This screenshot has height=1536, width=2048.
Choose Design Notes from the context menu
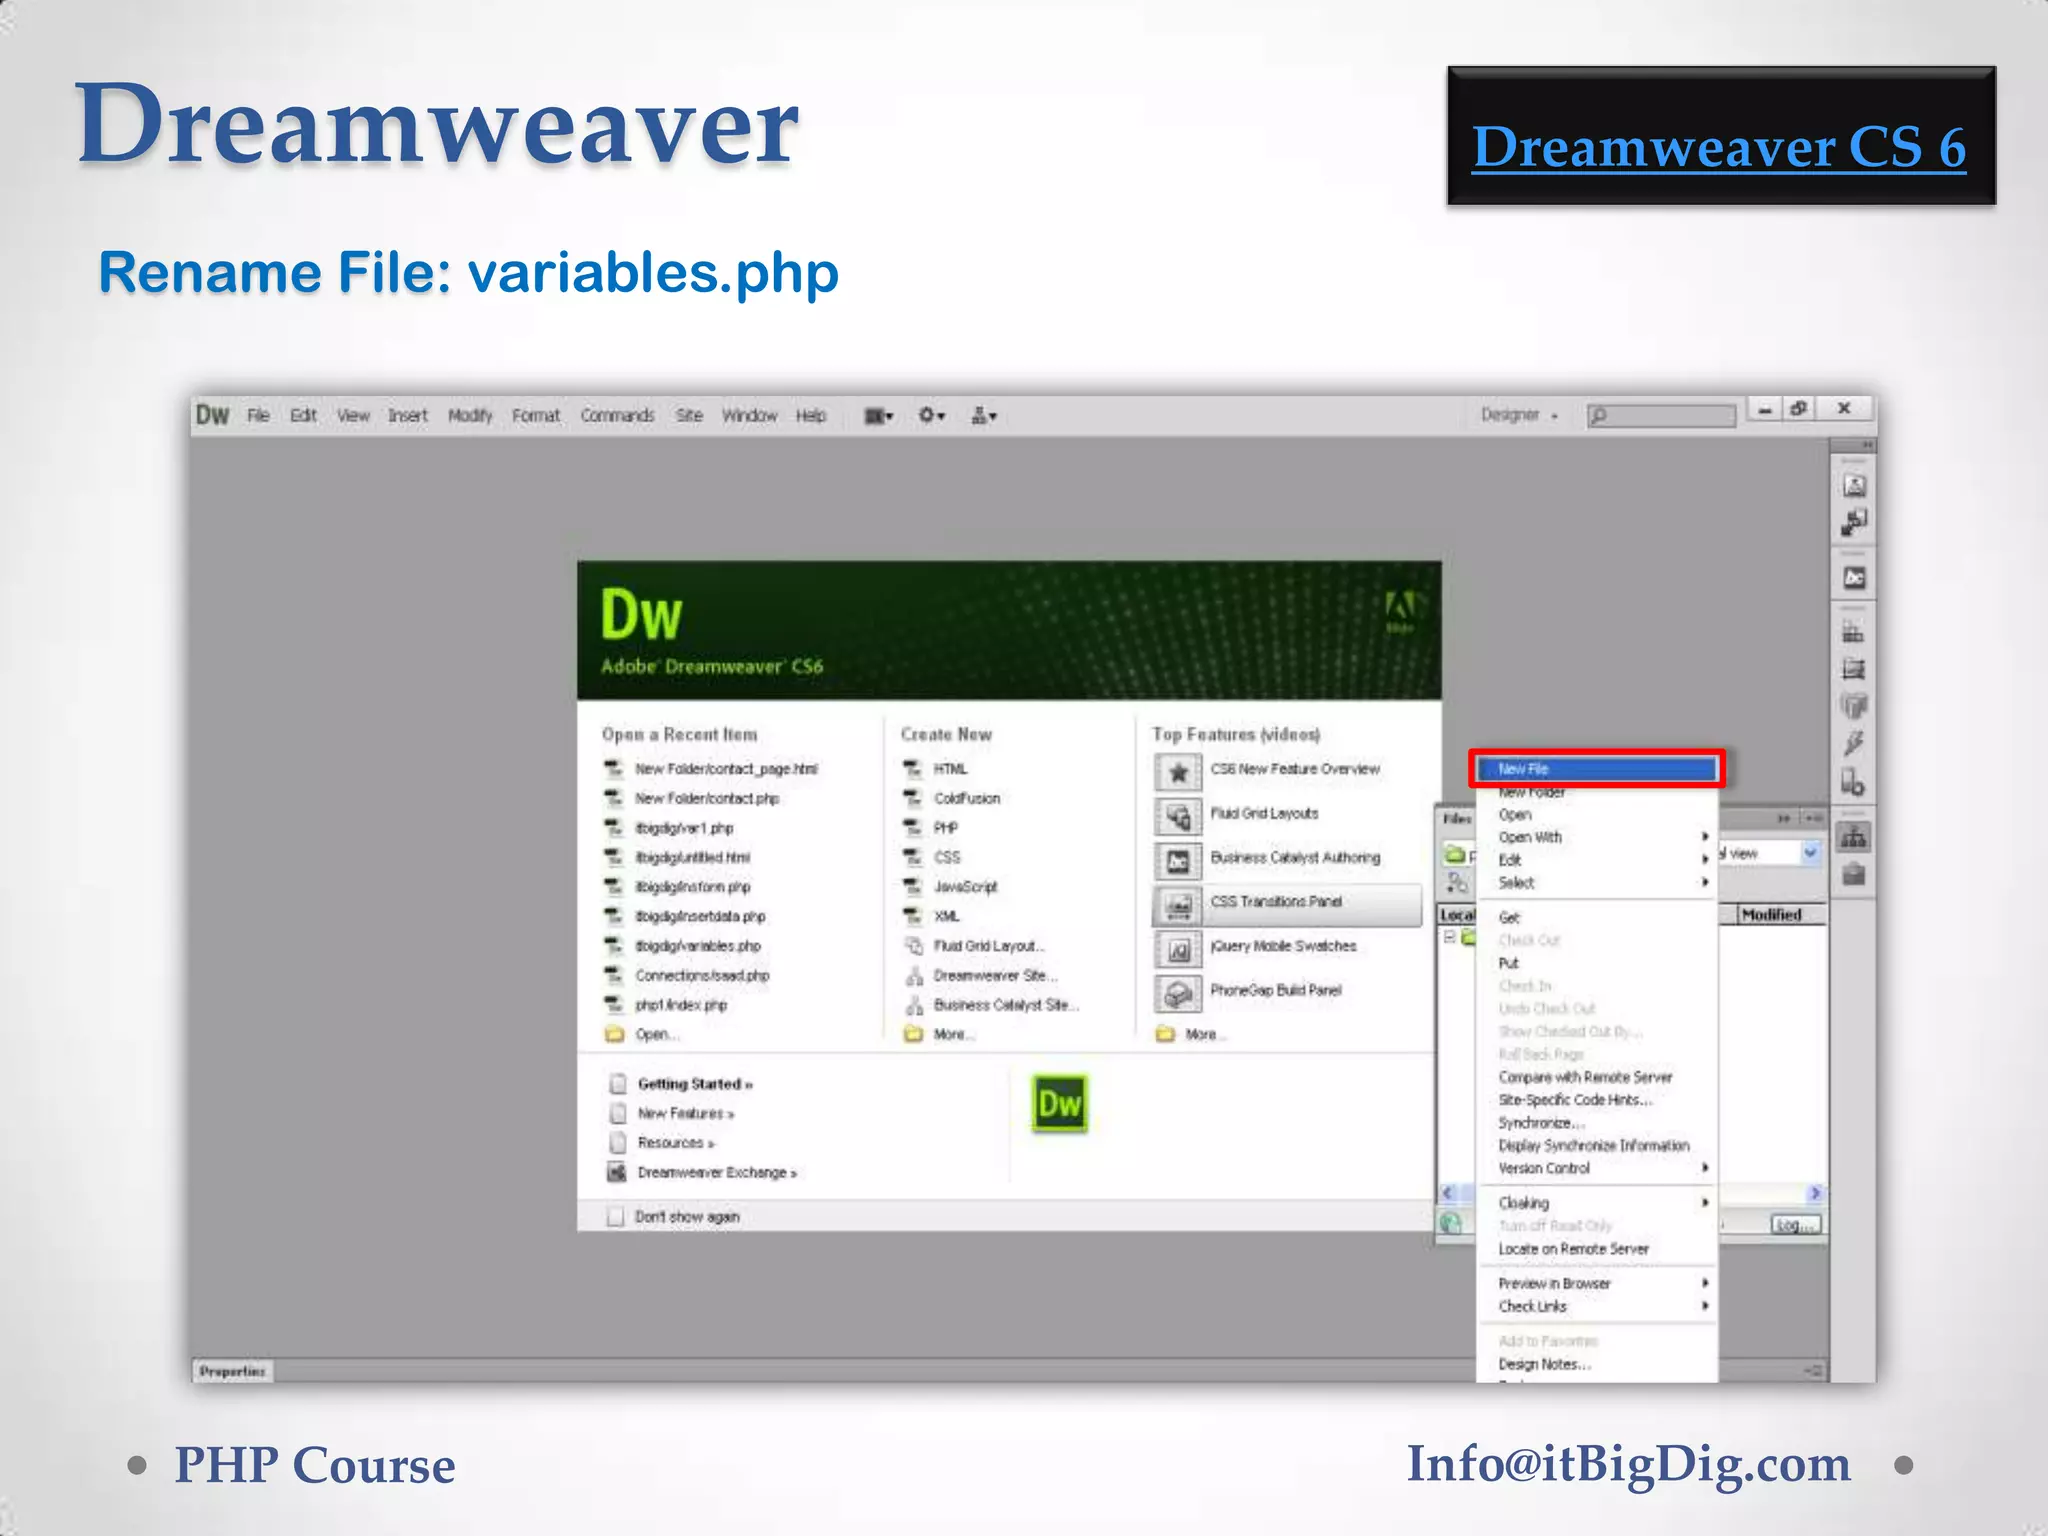[x=1599, y=1364]
